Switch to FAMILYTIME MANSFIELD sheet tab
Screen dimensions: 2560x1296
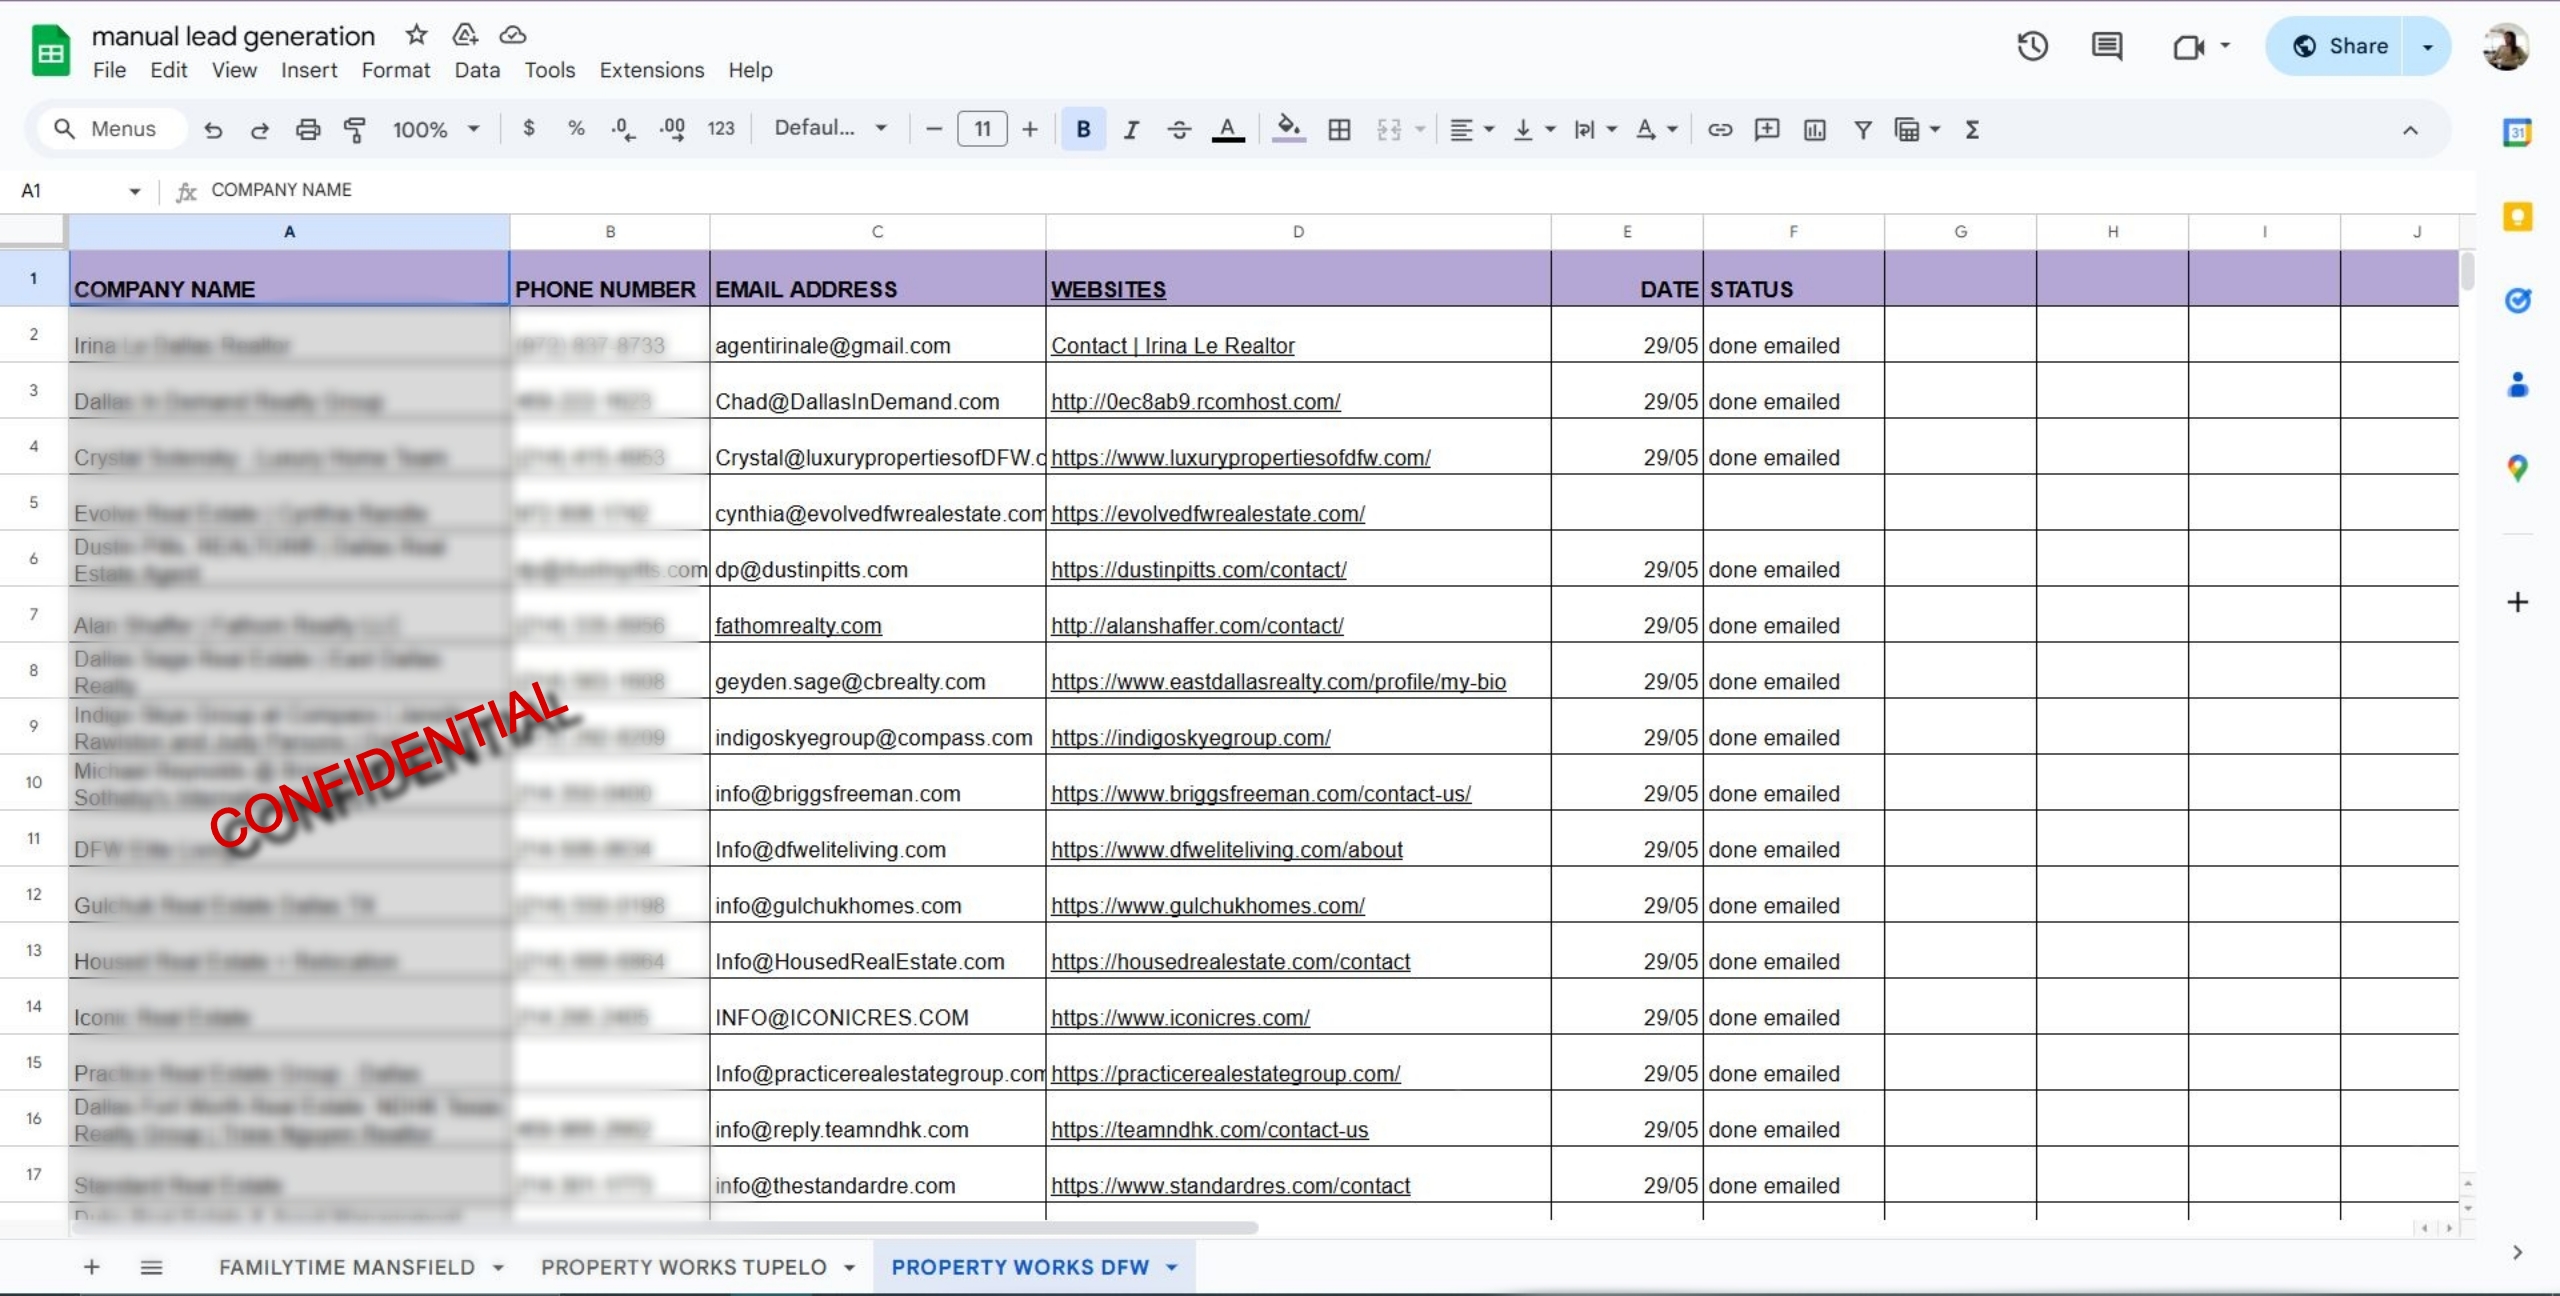tap(347, 1267)
